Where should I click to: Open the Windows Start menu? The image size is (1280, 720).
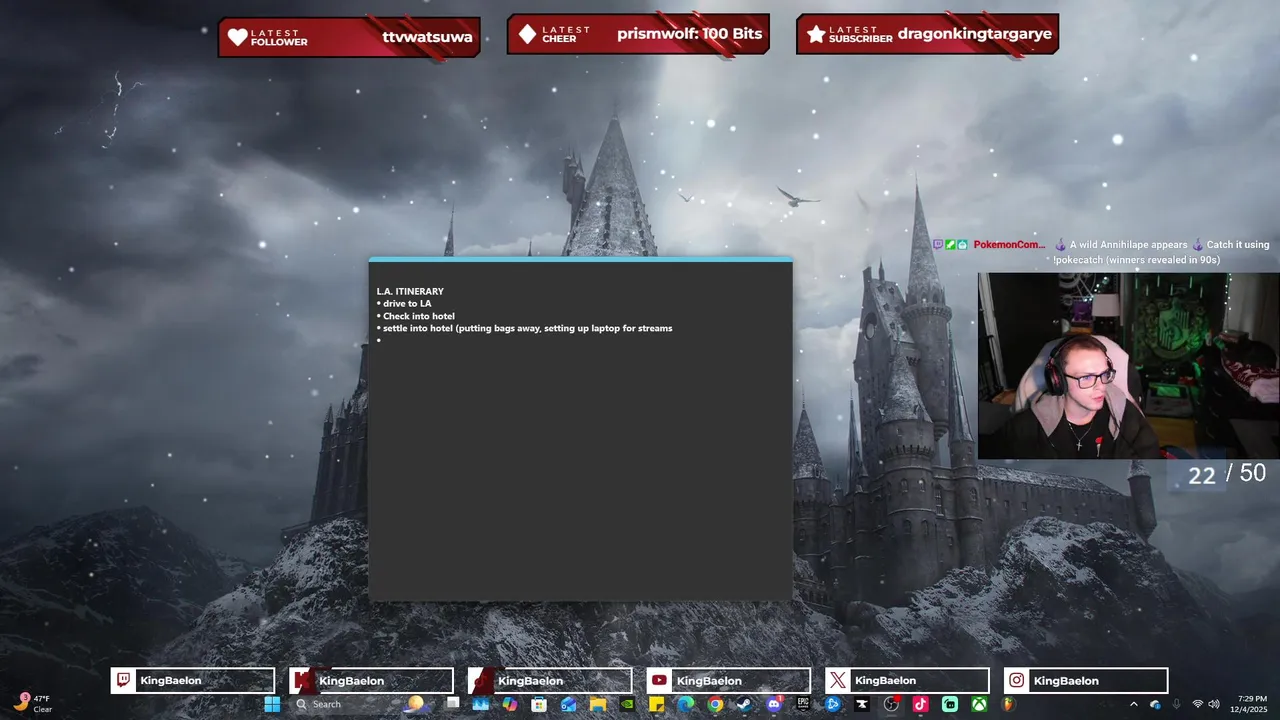point(272,704)
